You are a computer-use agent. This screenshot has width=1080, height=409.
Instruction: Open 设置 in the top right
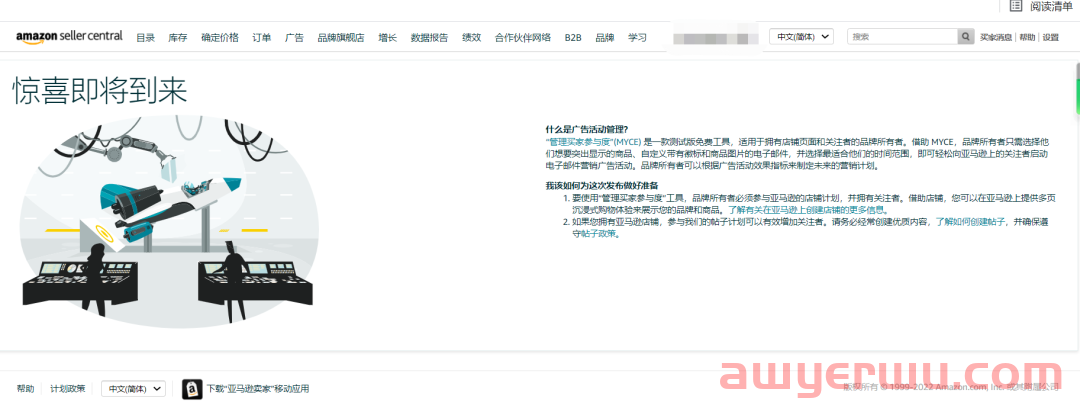(1050, 37)
